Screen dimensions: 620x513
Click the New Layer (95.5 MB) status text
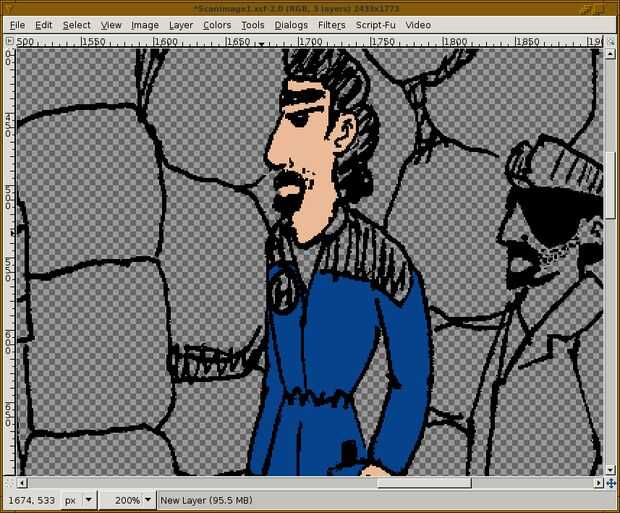206,500
